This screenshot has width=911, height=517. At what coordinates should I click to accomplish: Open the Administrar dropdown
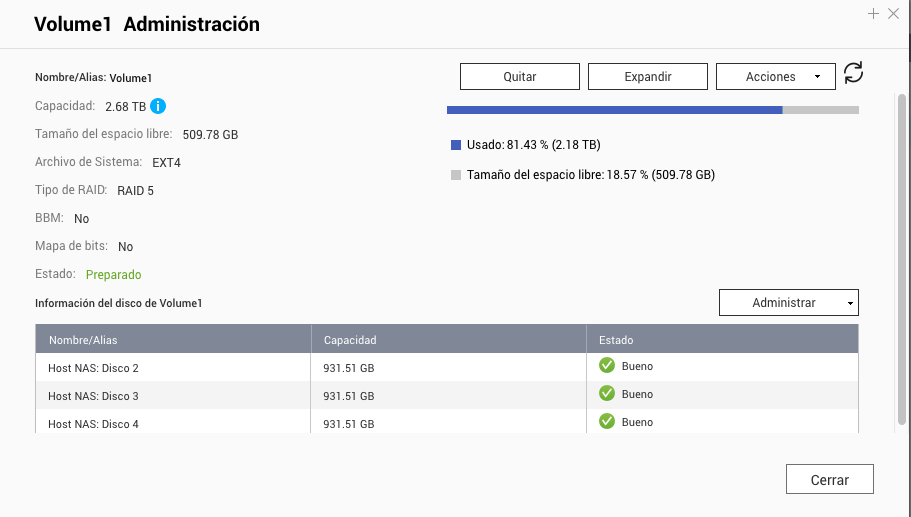(788, 303)
